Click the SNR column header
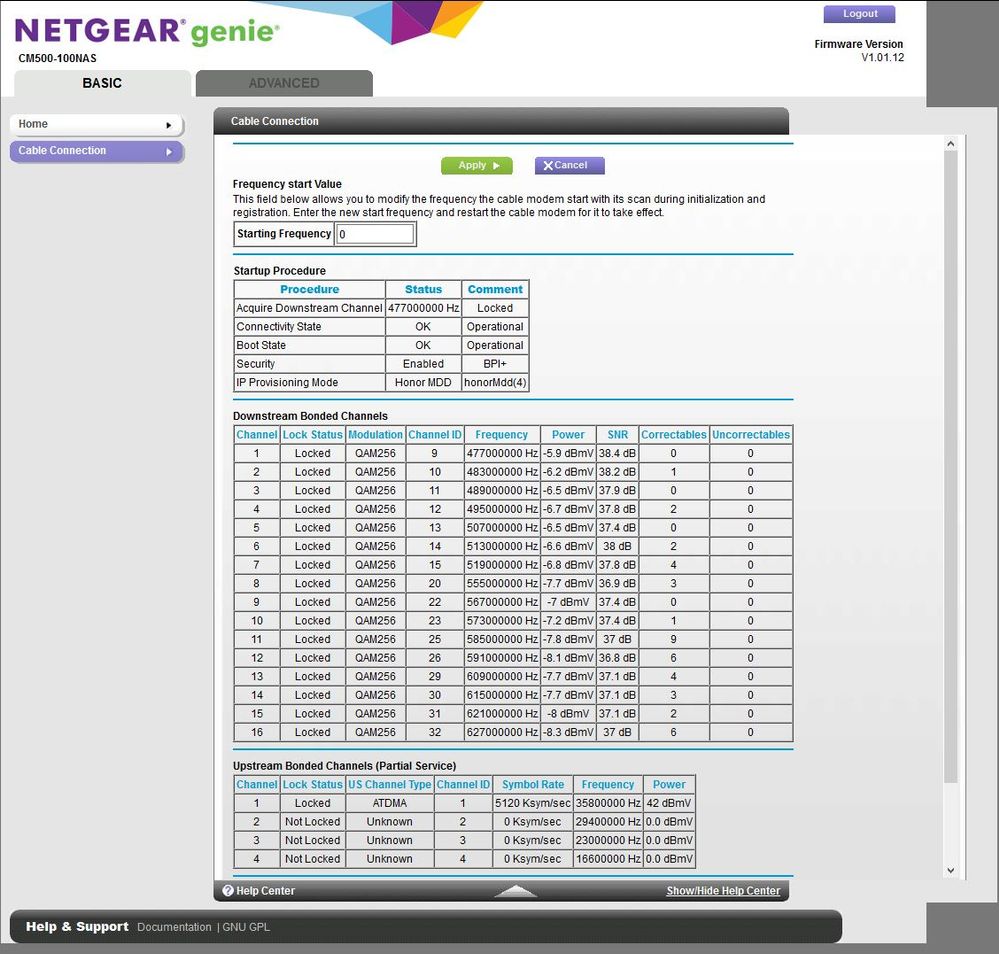The height and width of the screenshot is (954, 999). click(617, 435)
